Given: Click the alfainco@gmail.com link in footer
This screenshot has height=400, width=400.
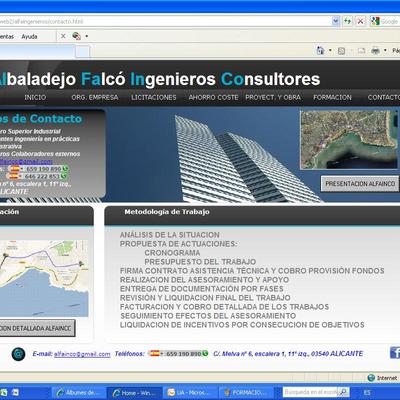Looking at the screenshot, I should coord(82,354).
